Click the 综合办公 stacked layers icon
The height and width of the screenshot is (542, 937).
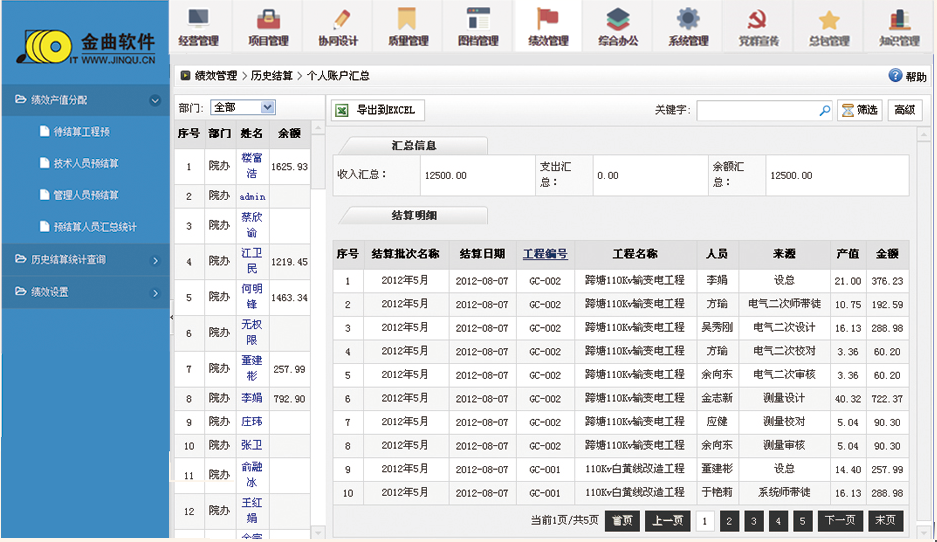click(618, 19)
